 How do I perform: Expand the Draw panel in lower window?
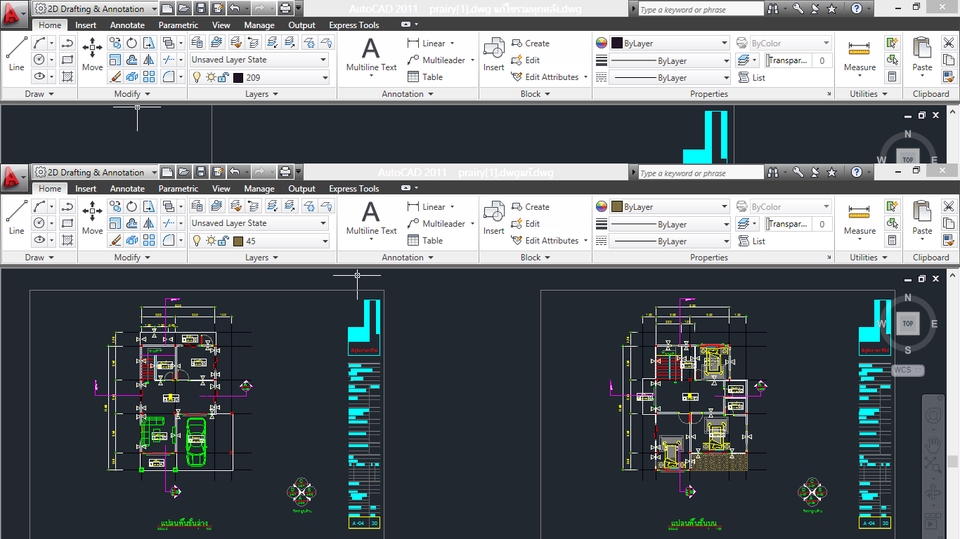coord(39,257)
